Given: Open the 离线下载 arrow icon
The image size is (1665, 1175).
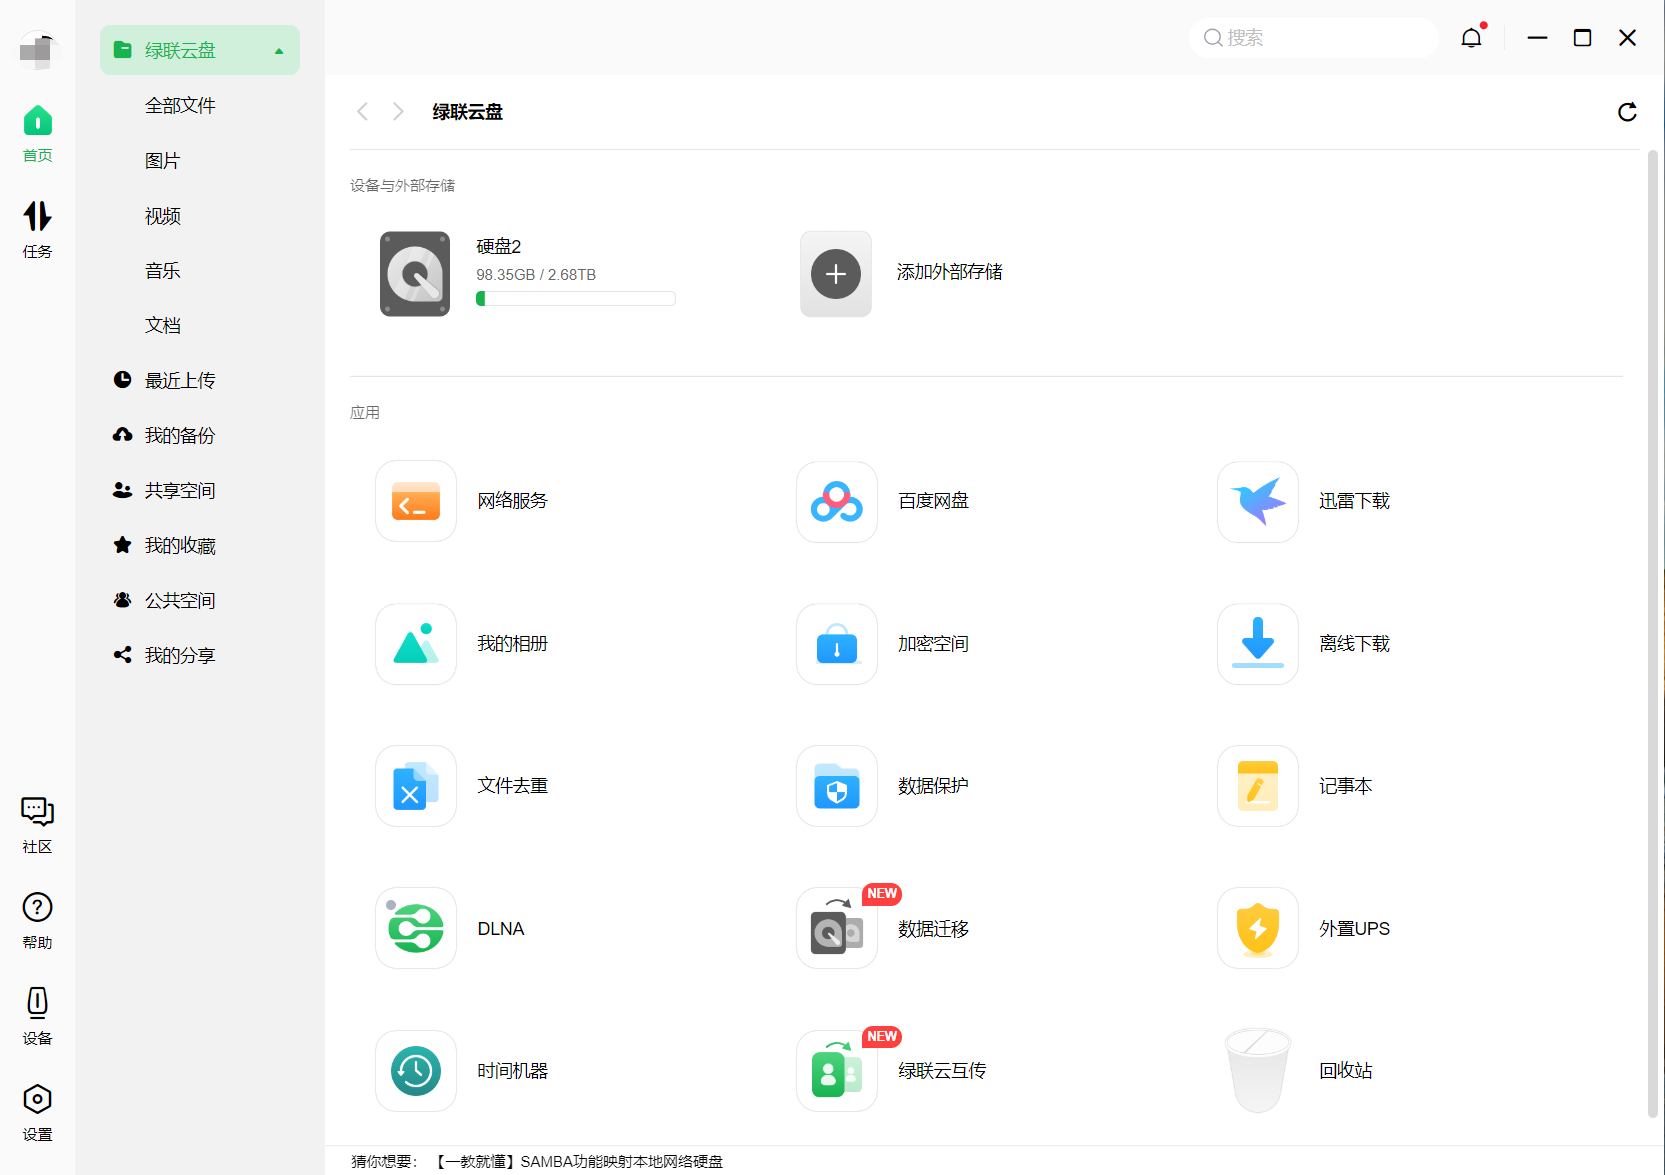Looking at the screenshot, I should [1258, 644].
